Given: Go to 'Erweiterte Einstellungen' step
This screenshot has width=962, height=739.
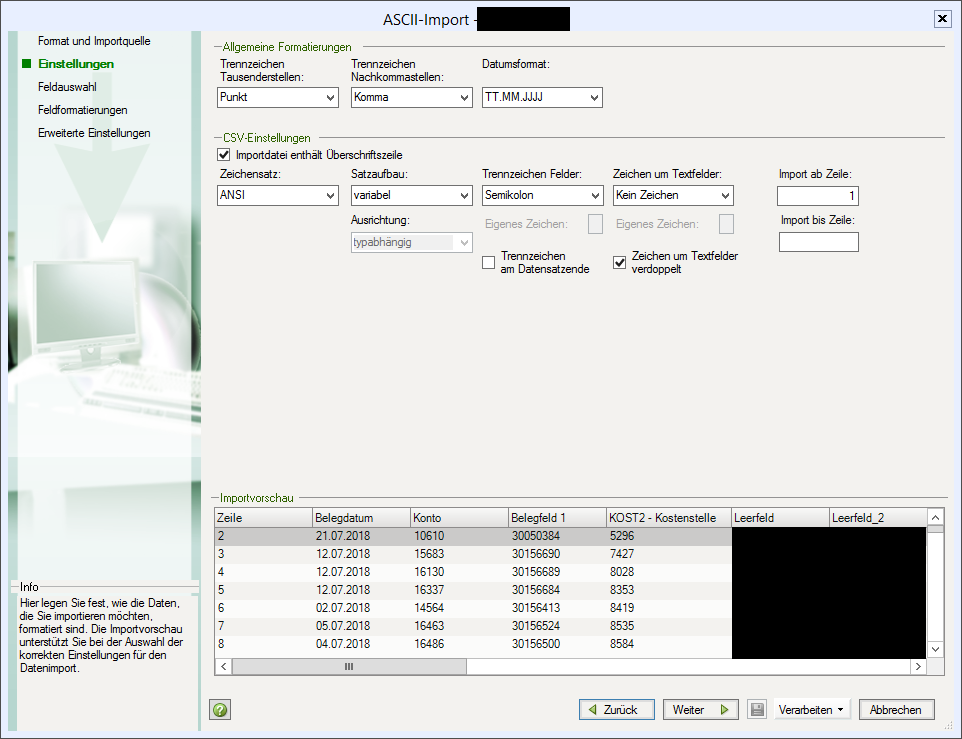Looking at the screenshot, I should click(94, 133).
